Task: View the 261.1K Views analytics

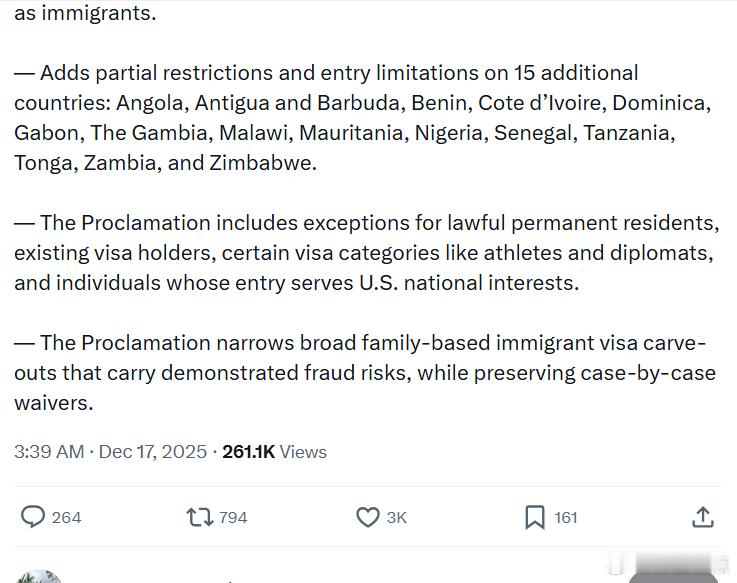Action: [x=274, y=452]
